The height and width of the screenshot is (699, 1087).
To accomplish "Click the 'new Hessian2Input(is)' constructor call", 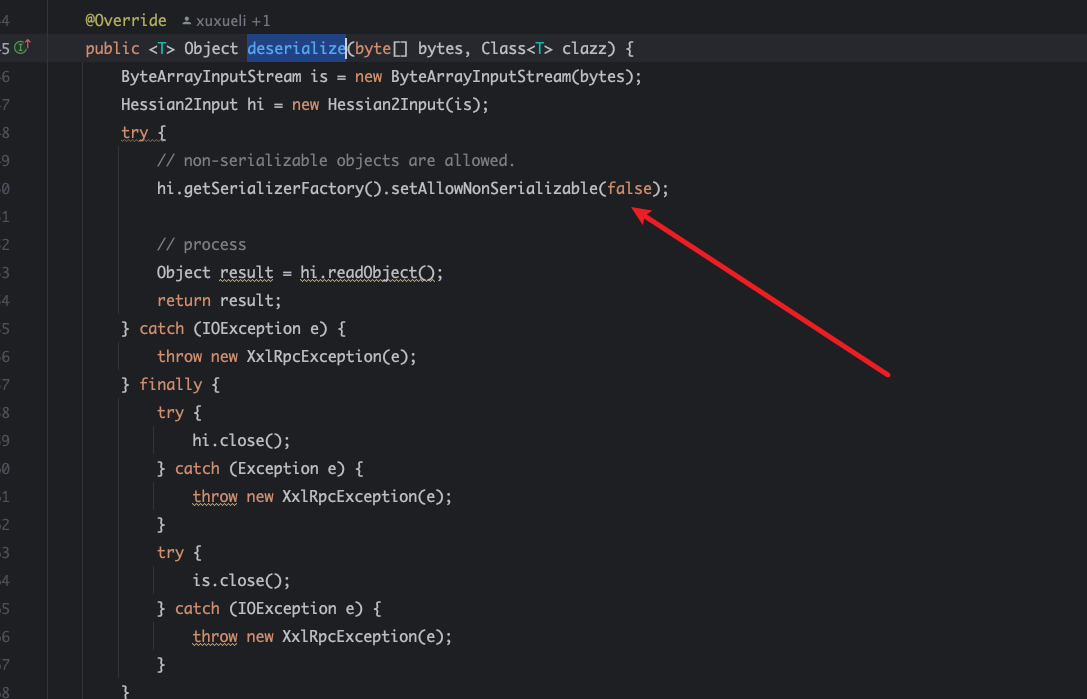I will pos(390,104).
